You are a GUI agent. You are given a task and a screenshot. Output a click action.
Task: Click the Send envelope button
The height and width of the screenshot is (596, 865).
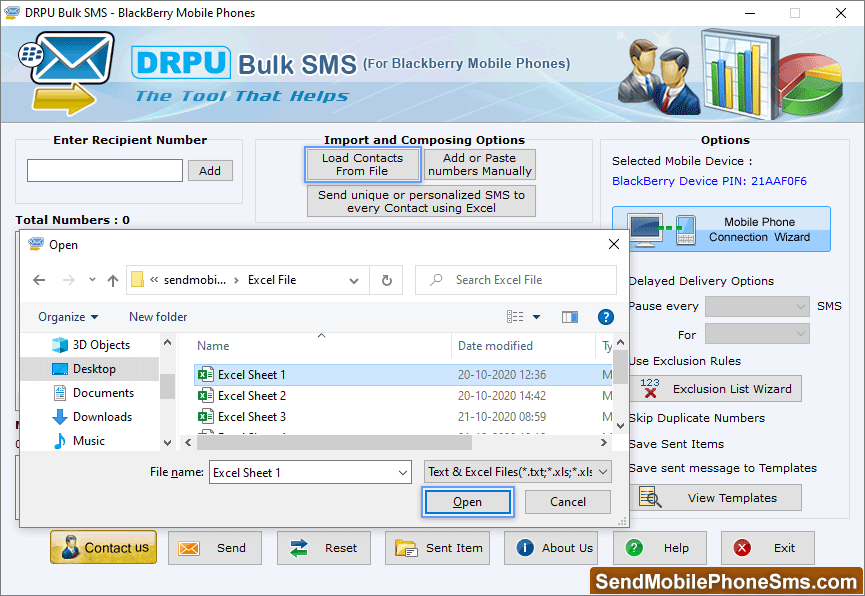coord(215,548)
